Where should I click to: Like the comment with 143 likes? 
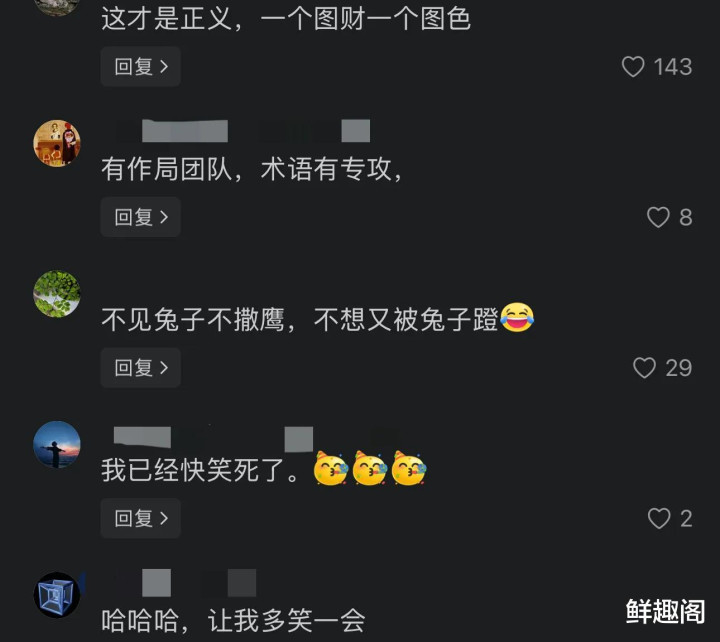coord(633,67)
